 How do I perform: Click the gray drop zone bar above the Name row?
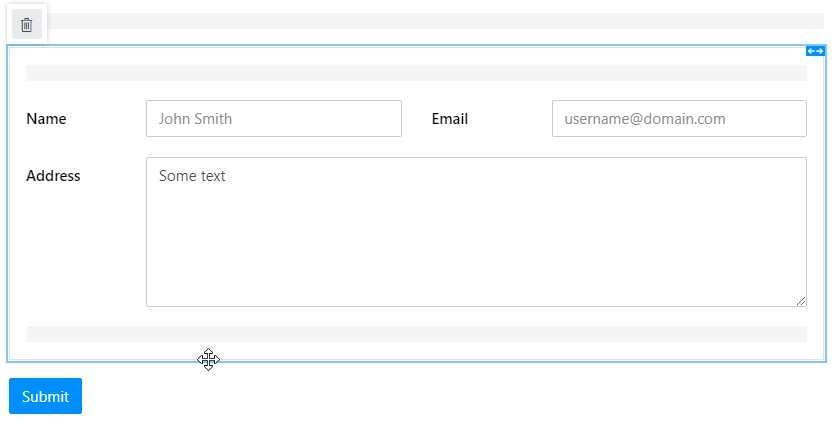[416, 73]
